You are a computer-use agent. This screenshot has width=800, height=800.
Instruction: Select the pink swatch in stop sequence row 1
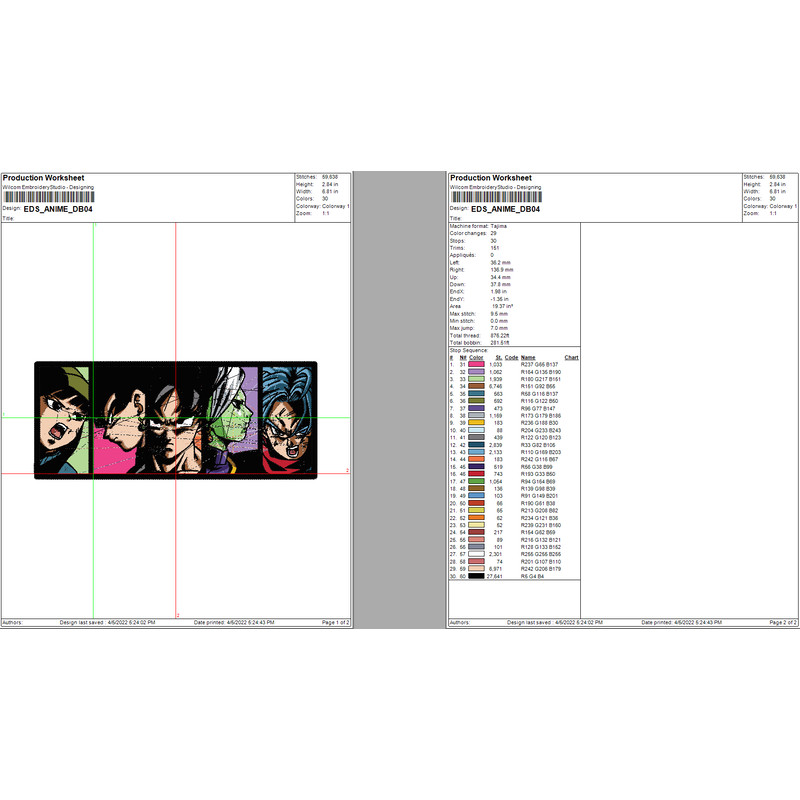(476, 365)
